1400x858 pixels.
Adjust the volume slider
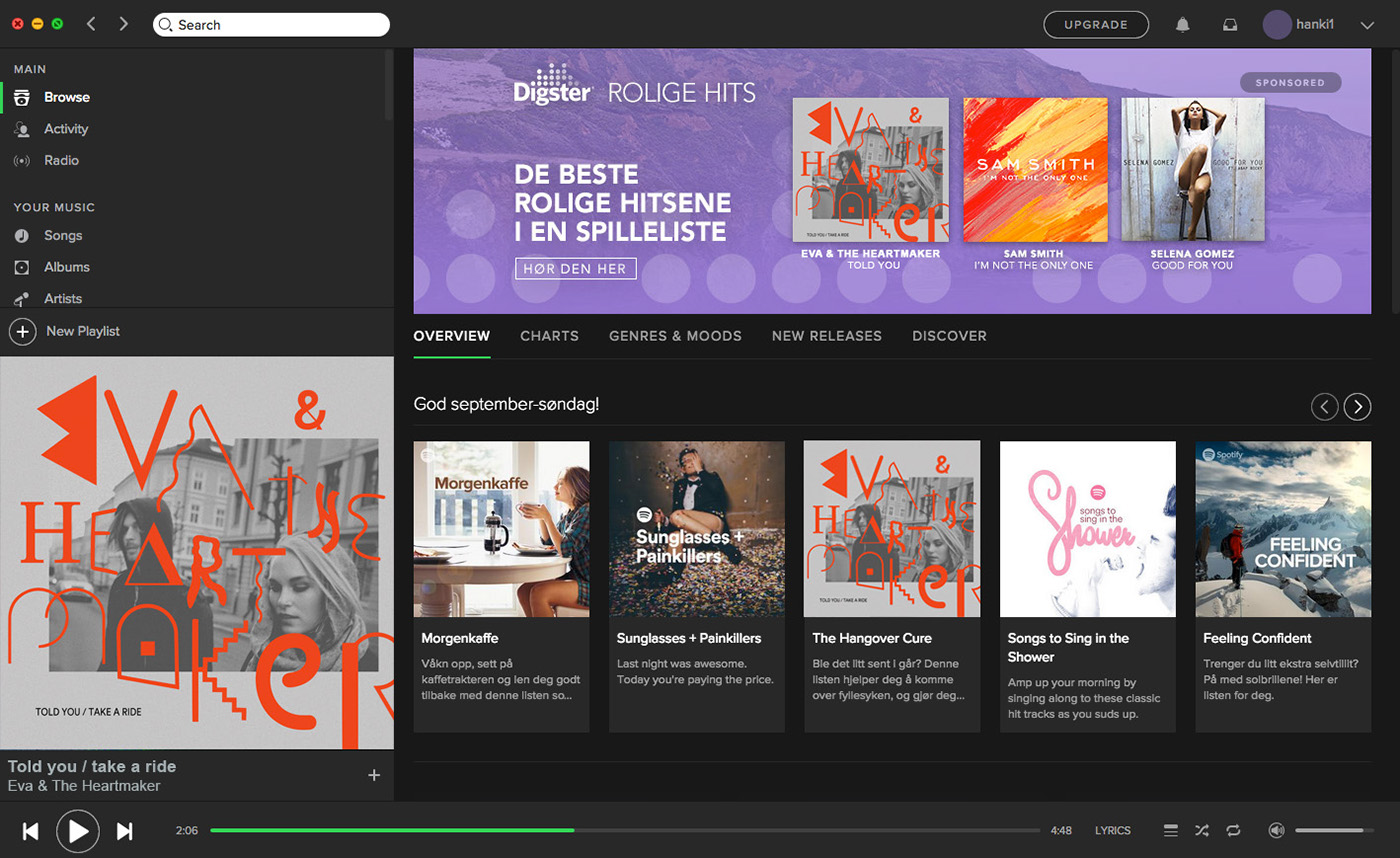coord(1335,830)
